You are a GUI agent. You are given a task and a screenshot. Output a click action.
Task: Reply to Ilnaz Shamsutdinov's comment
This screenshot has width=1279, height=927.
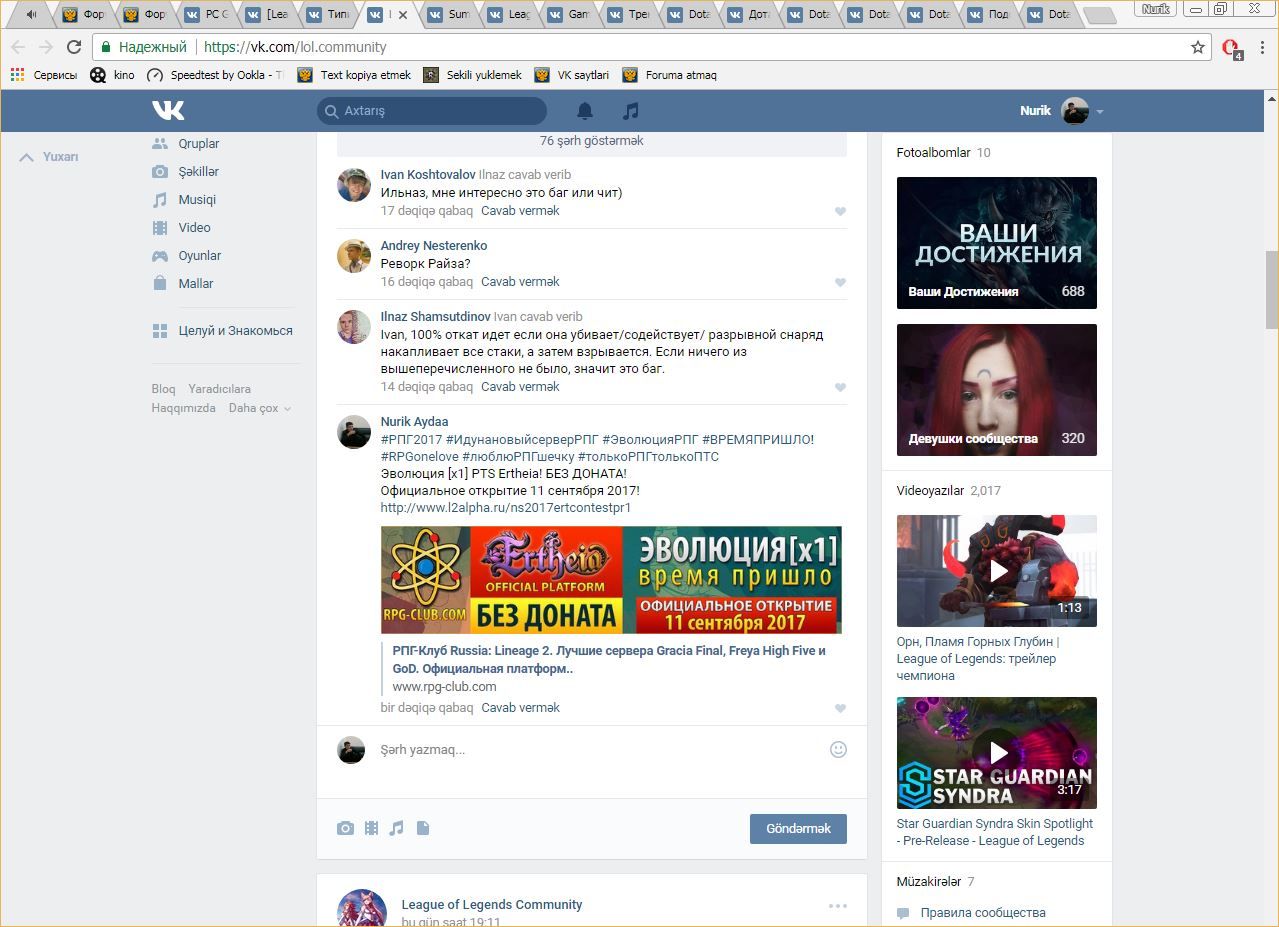click(x=520, y=387)
